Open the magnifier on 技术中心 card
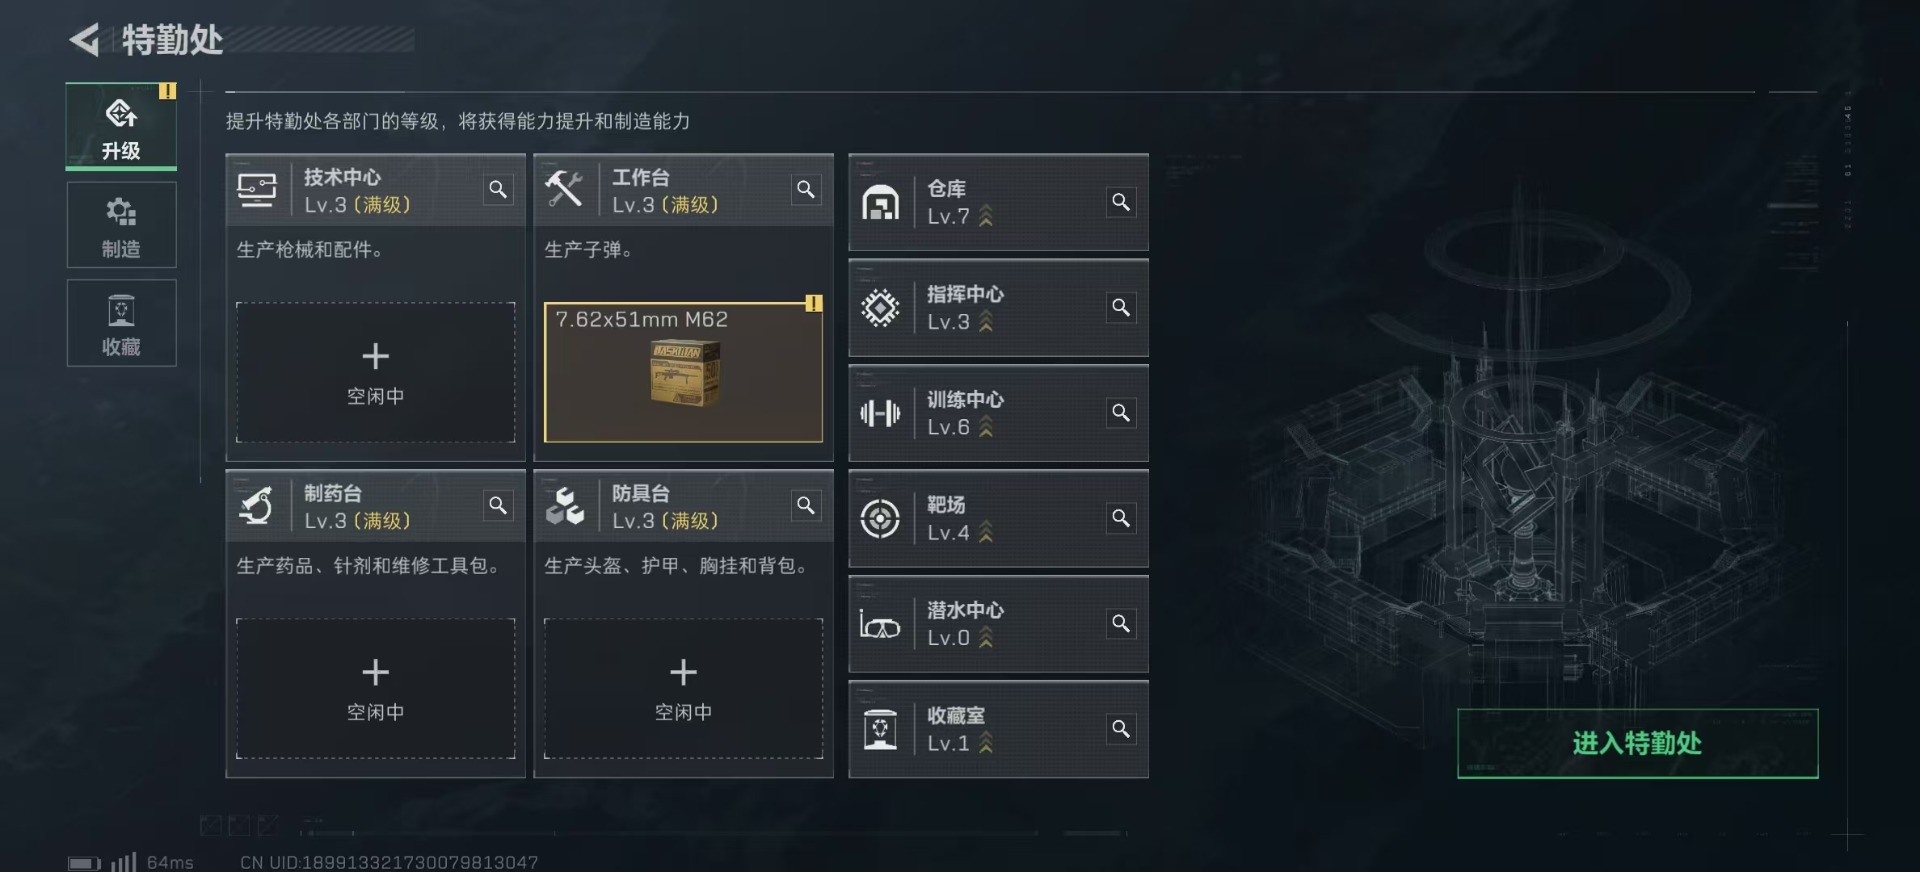The width and height of the screenshot is (1920, 872). [x=497, y=190]
